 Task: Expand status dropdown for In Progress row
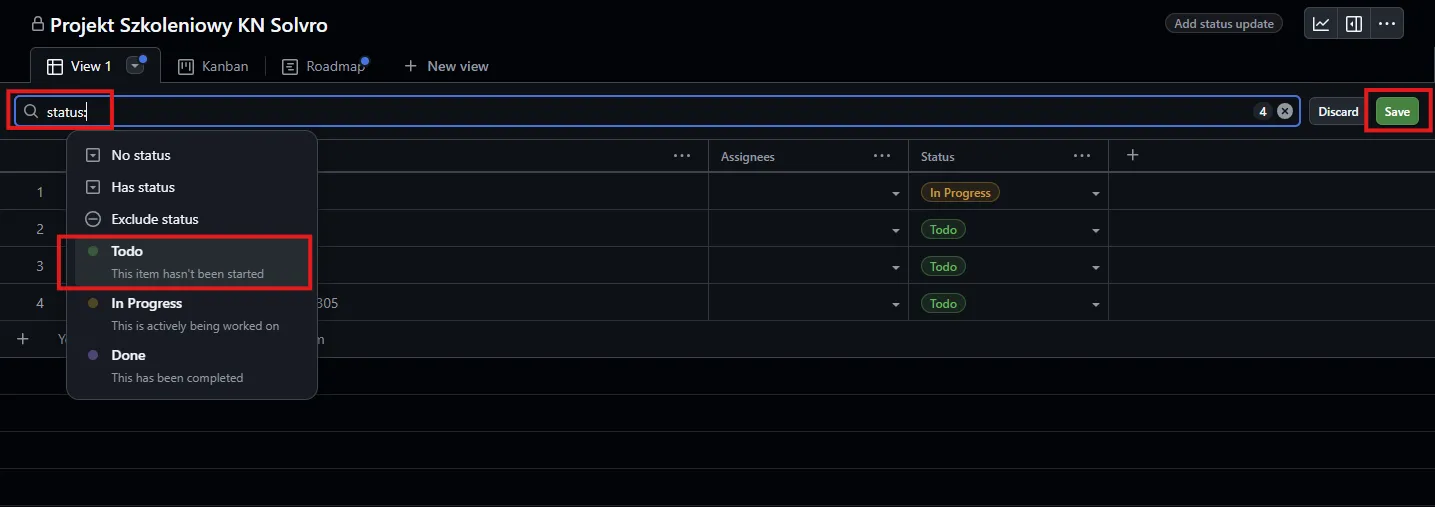tap(1095, 194)
